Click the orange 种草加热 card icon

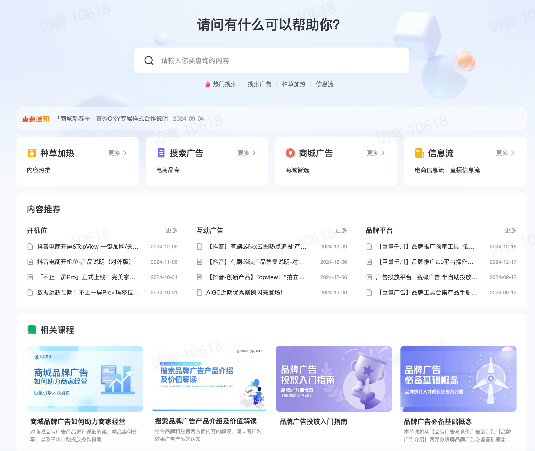(x=32, y=153)
